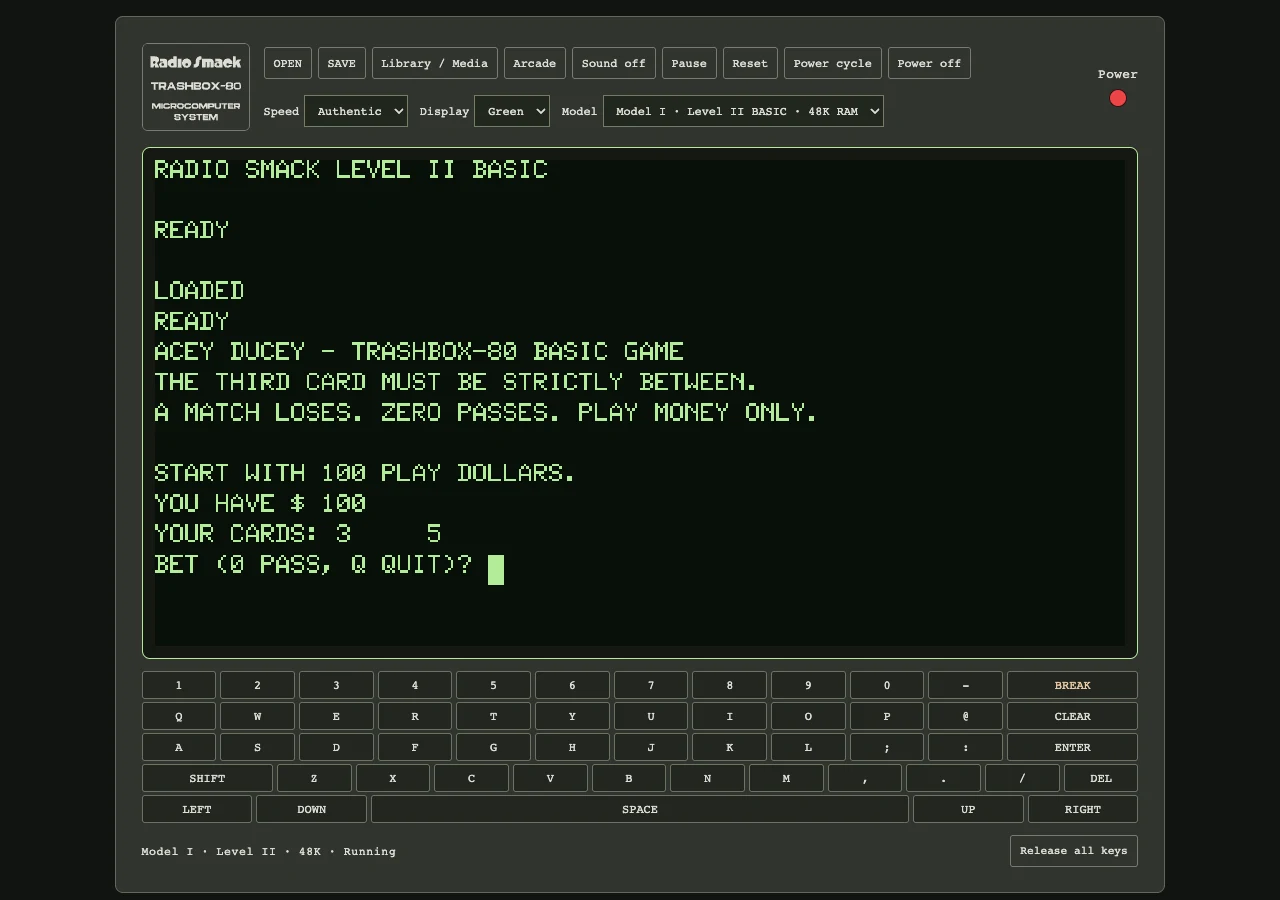The width and height of the screenshot is (1280, 900).
Task: Open the Arcade menu
Action: tap(535, 63)
